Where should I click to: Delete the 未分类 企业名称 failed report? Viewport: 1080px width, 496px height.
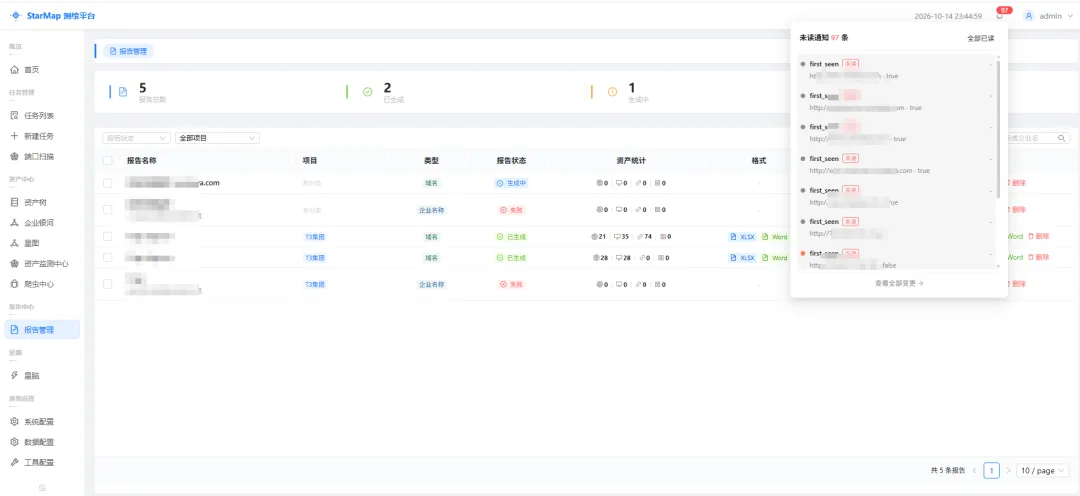pos(1017,209)
